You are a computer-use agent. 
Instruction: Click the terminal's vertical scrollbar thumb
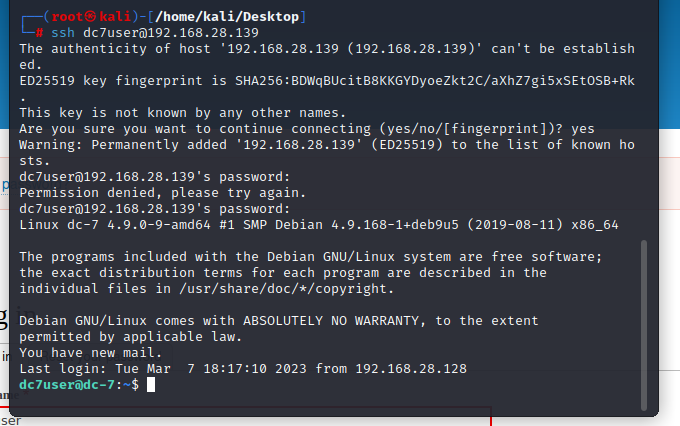[644, 324]
